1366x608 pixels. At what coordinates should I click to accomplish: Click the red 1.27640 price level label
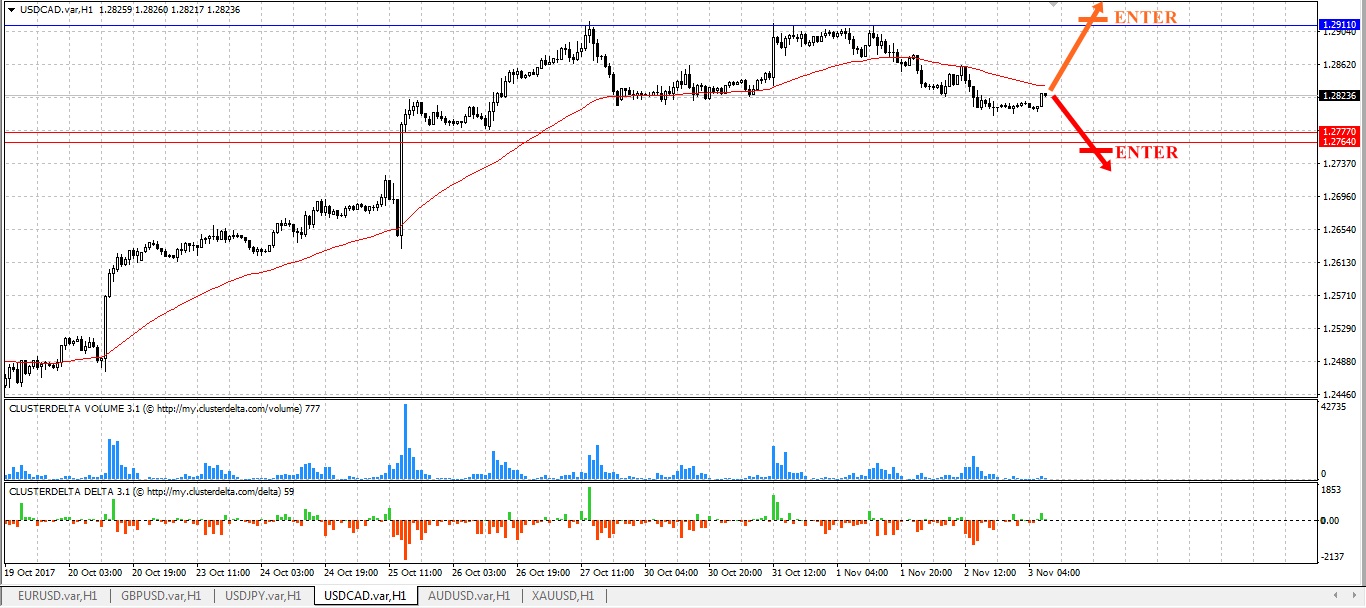[1338, 142]
